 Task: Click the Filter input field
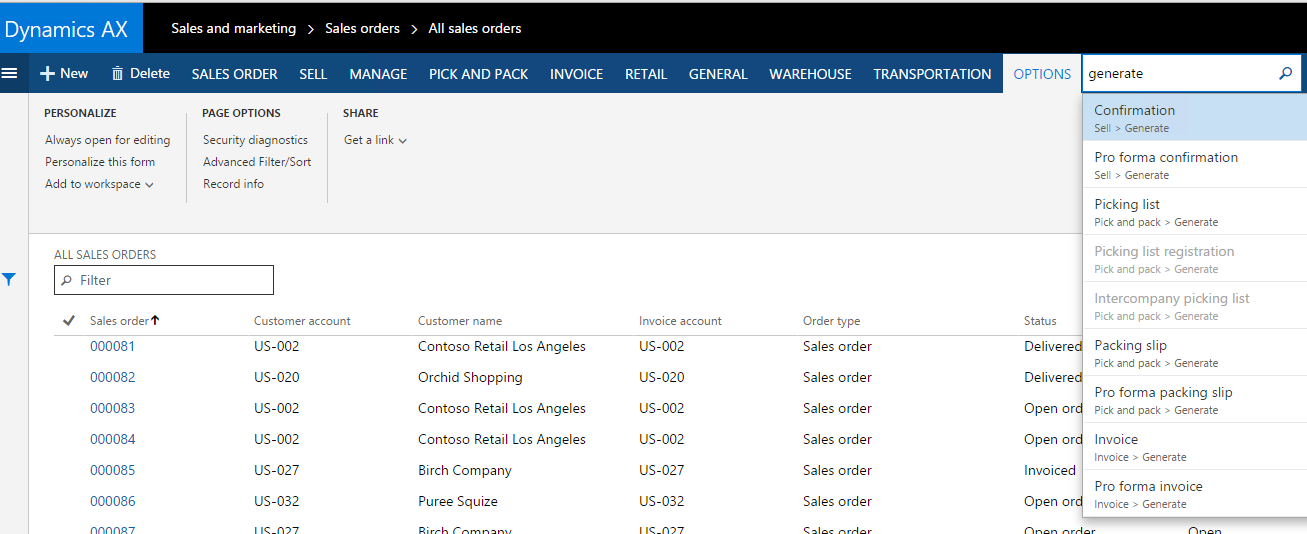164,280
